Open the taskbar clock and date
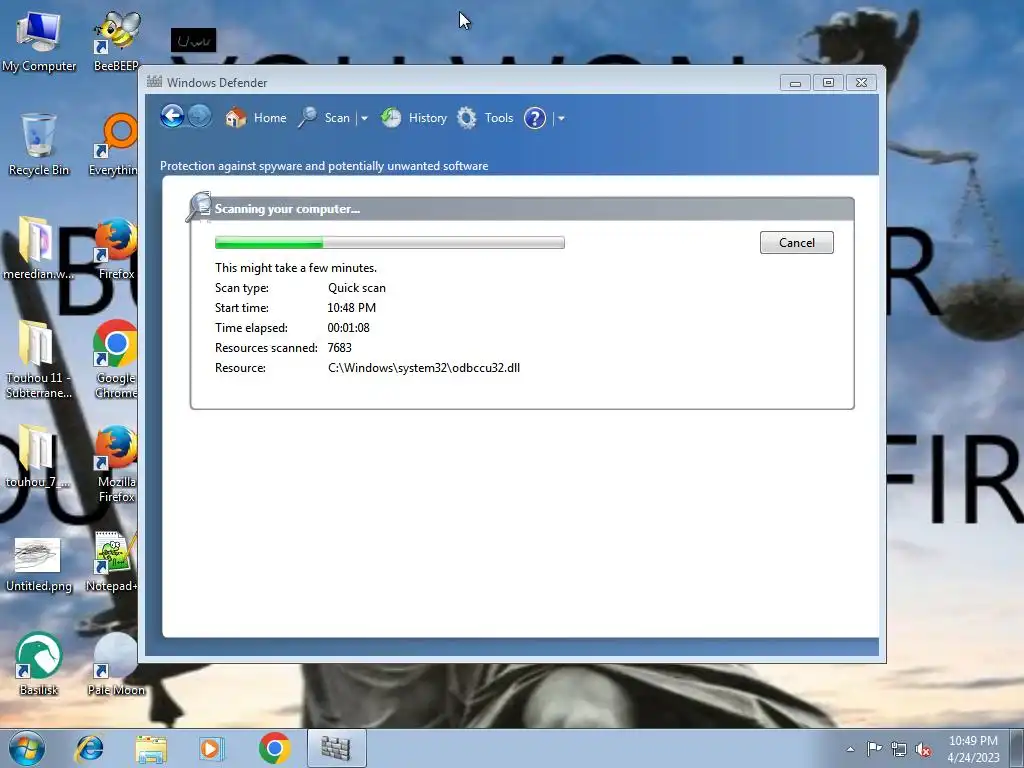 [x=973, y=749]
